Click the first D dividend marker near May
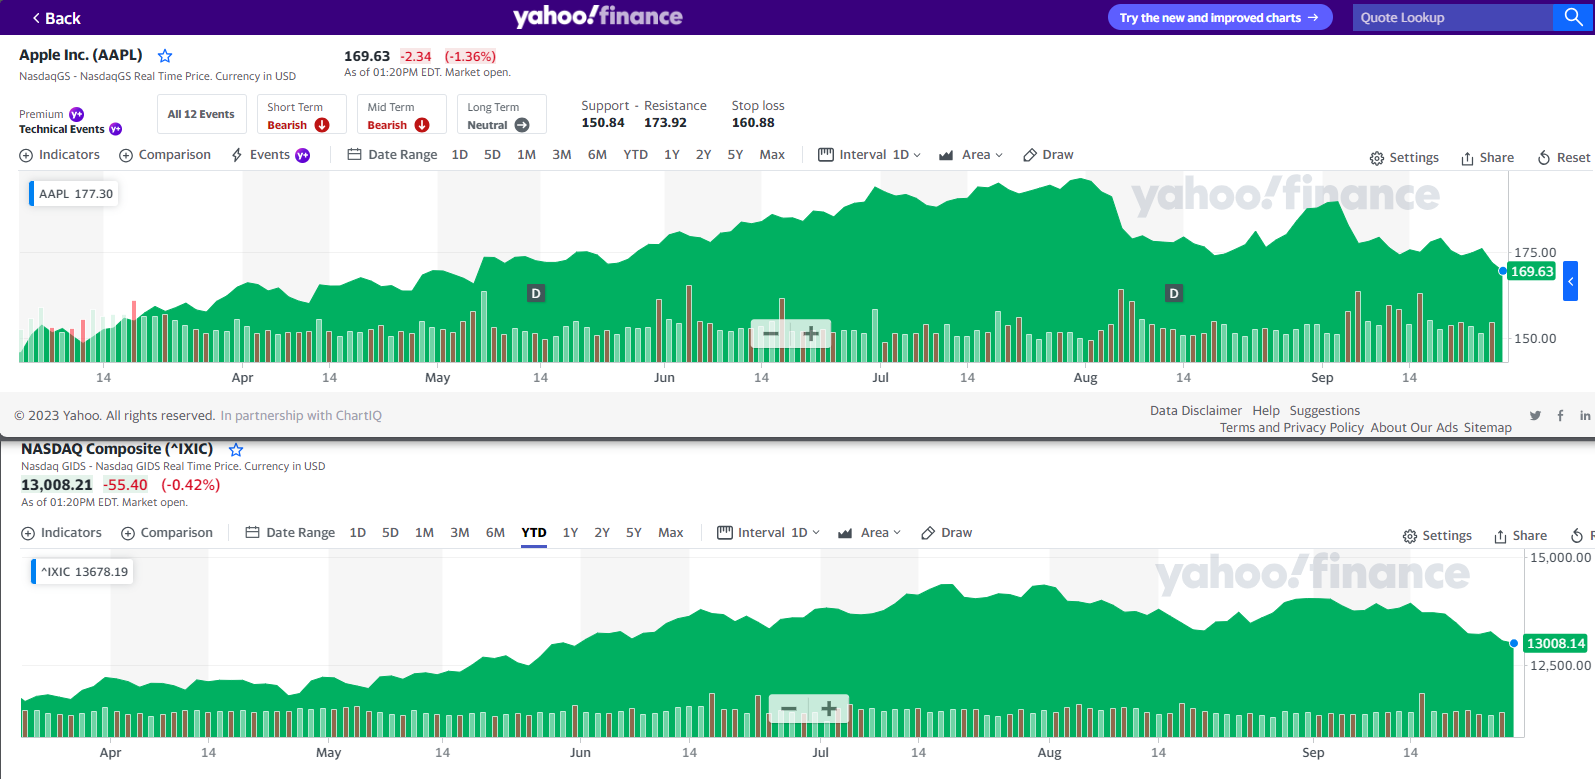The width and height of the screenshot is (1595, 779). pyautogui.click(x=536, y=293)
